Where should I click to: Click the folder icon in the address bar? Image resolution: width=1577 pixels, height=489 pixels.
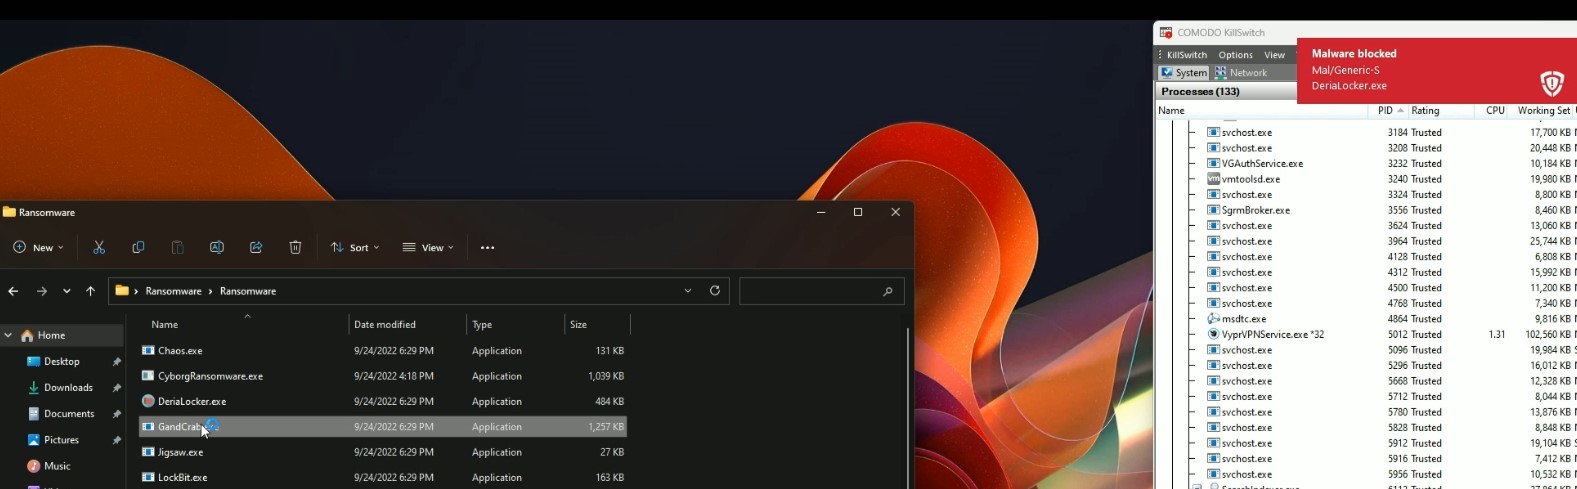point(122,291)
